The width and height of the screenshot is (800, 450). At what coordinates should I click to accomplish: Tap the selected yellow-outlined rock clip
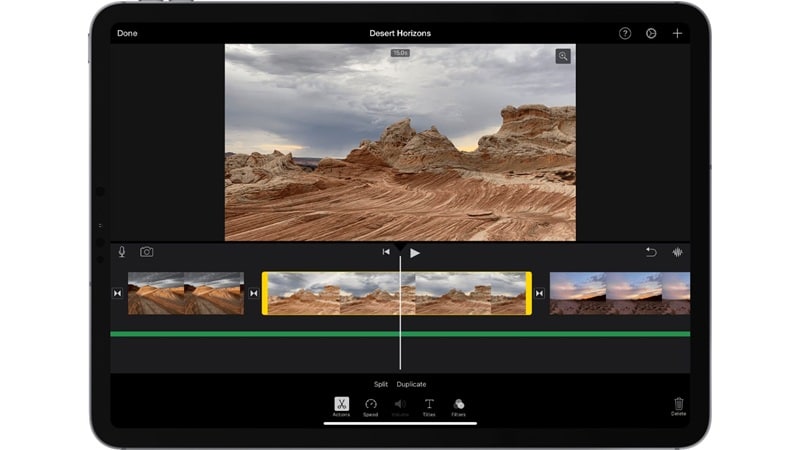(397, 293)
